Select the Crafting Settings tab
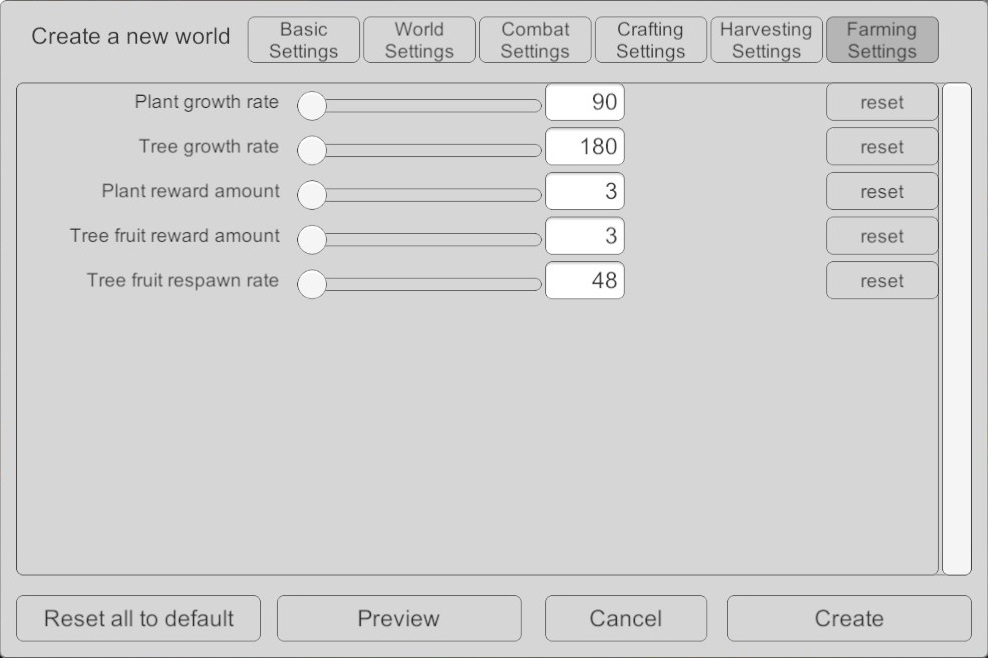The image size is (988, 658). [650, 40]
